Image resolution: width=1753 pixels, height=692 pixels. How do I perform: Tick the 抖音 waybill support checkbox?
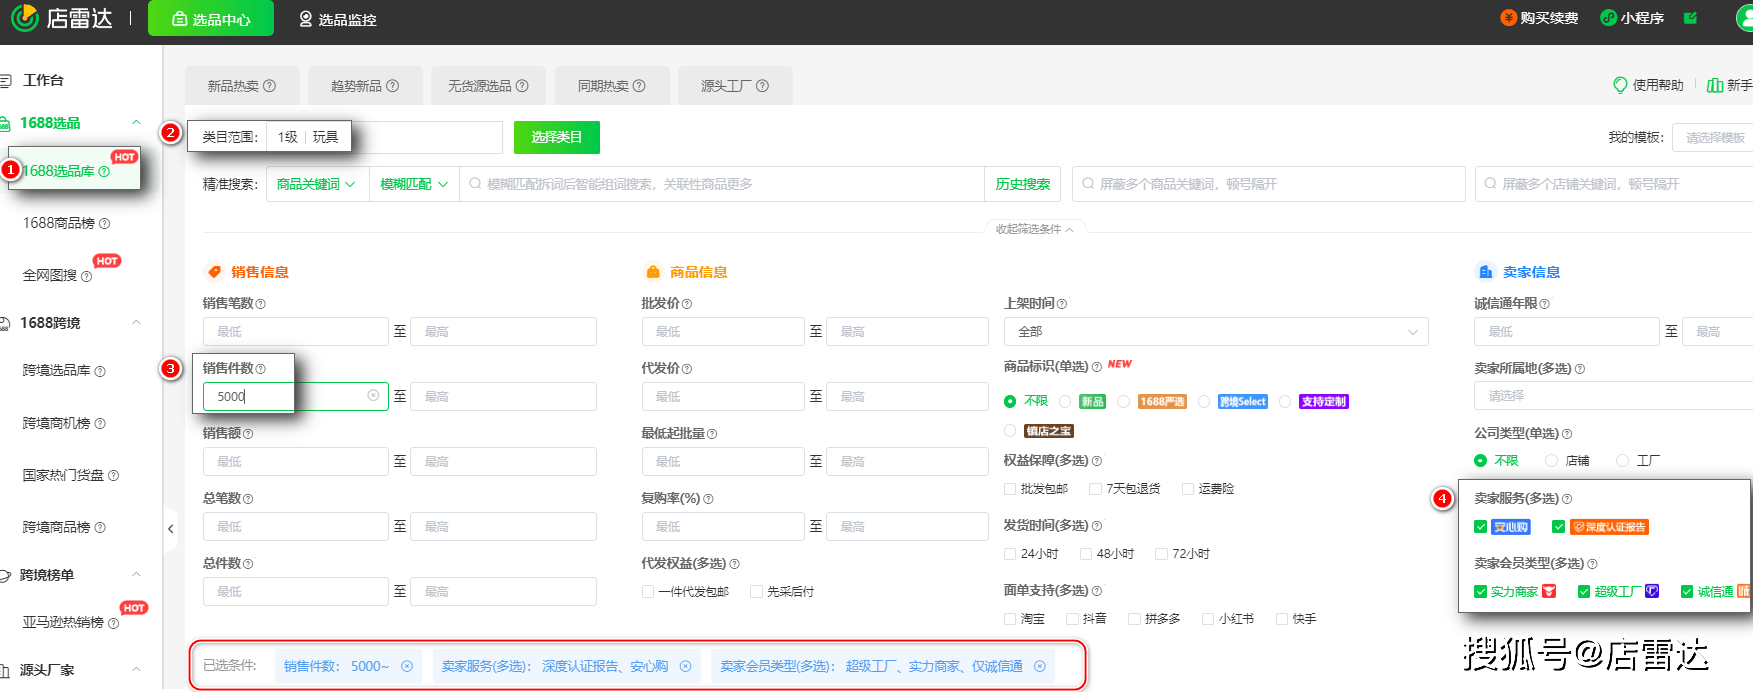tap(1072, 619)
